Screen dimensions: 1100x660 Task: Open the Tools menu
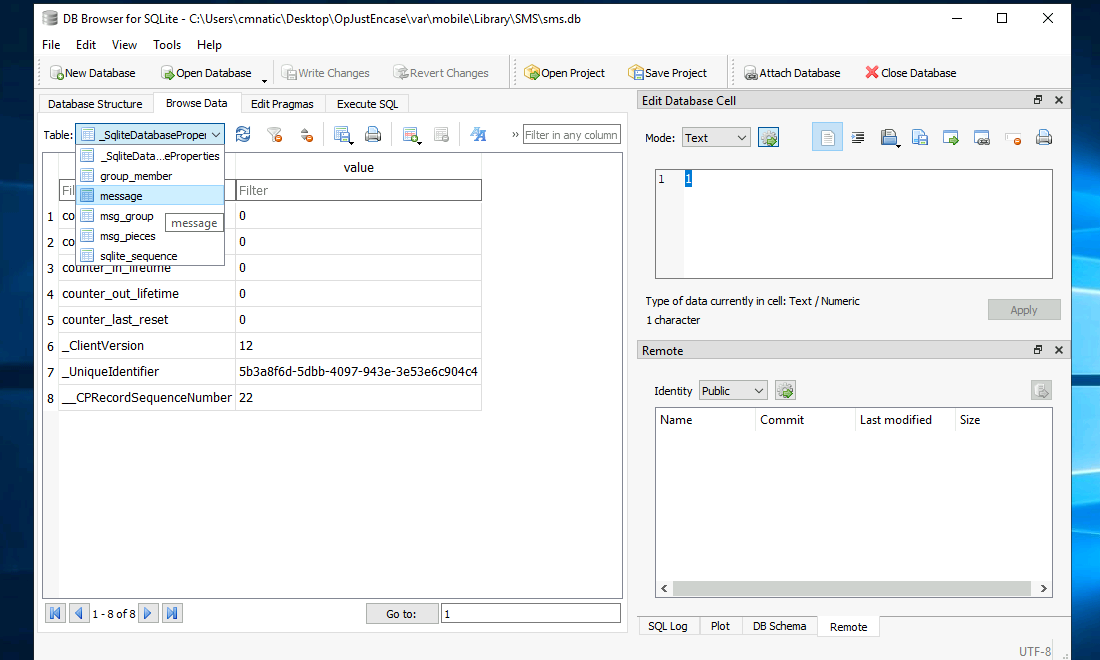coord(167,45)
